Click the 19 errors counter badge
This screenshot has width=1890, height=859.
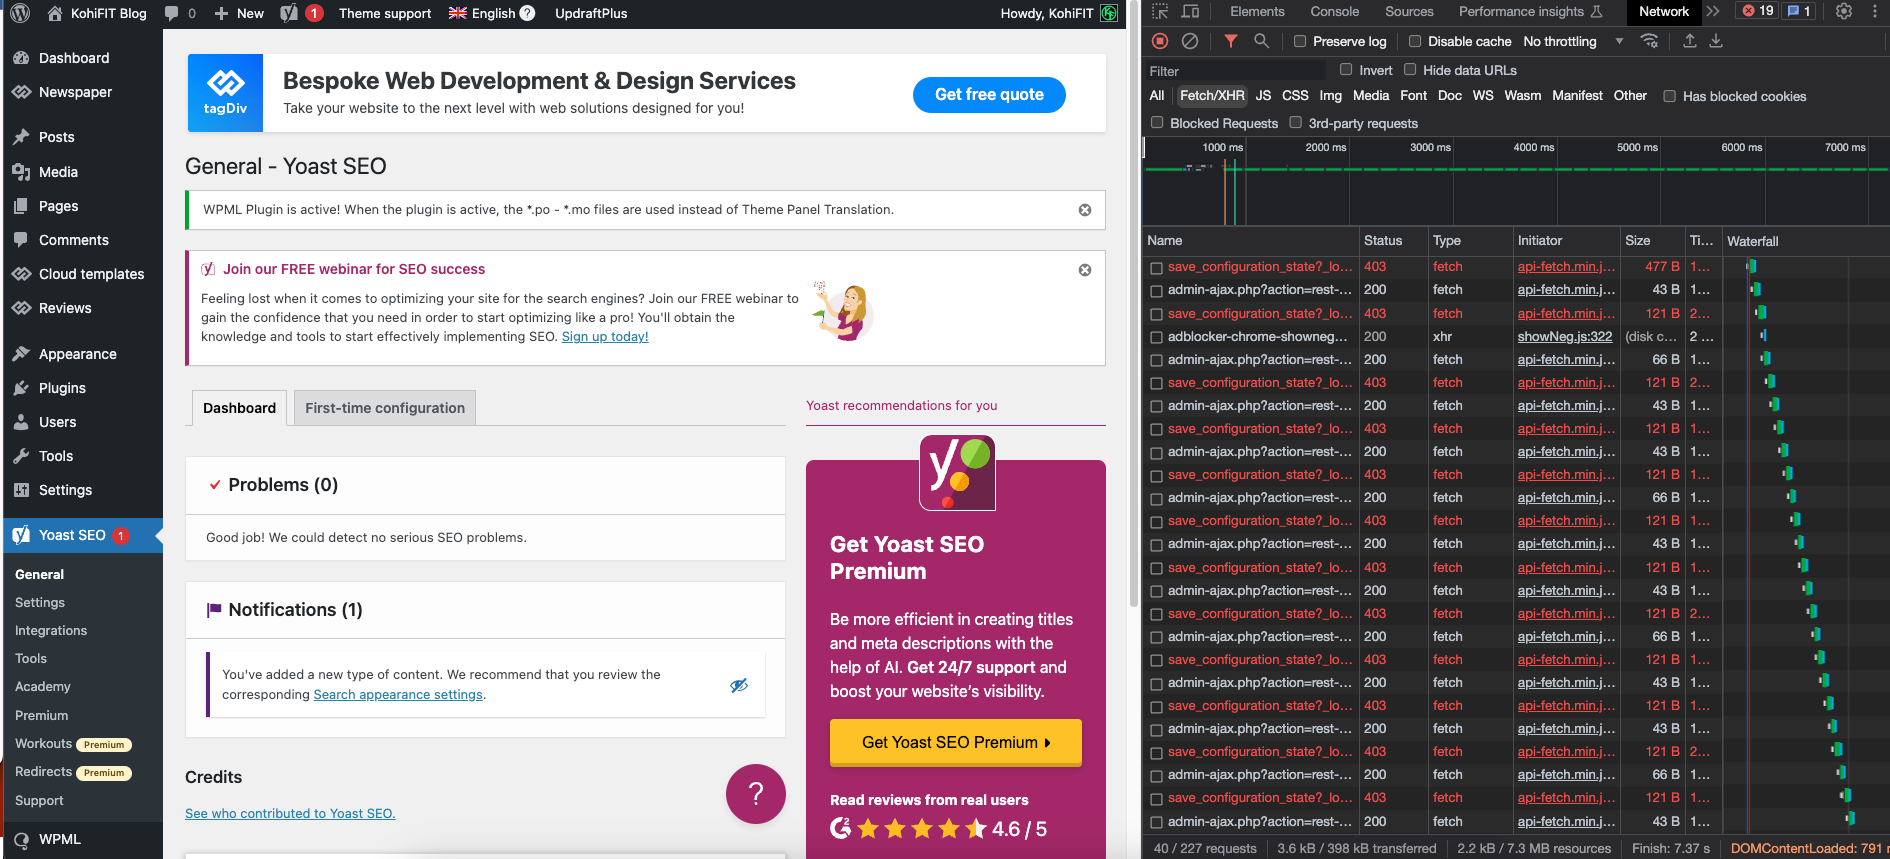pyautogui.click(x=1758, y=11)
